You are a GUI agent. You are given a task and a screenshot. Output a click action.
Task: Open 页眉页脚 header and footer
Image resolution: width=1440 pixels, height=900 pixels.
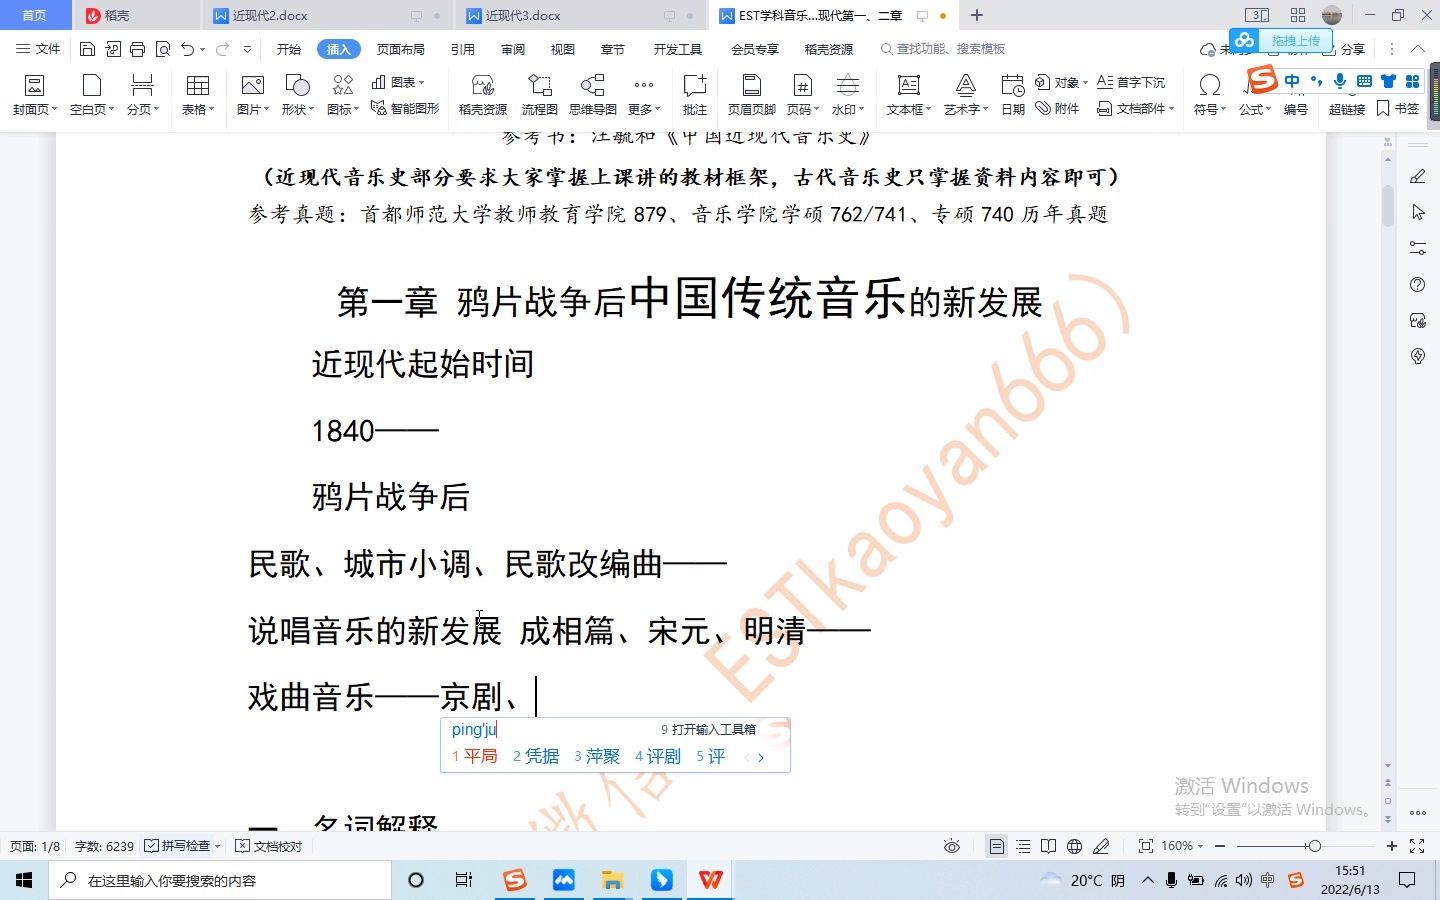coord(752,95)
